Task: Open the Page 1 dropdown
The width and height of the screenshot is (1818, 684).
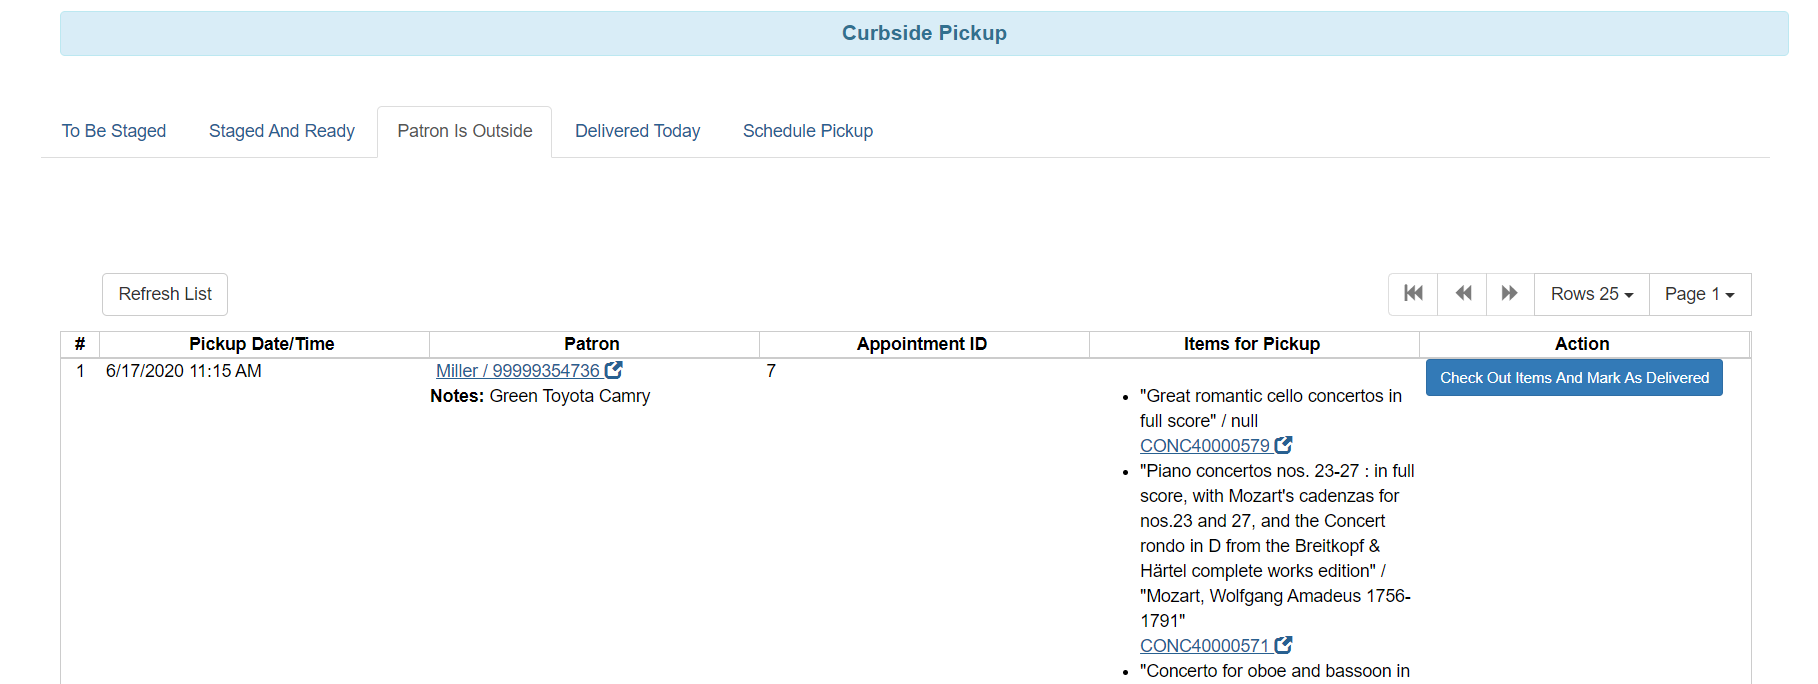Action: point(1699,294)
